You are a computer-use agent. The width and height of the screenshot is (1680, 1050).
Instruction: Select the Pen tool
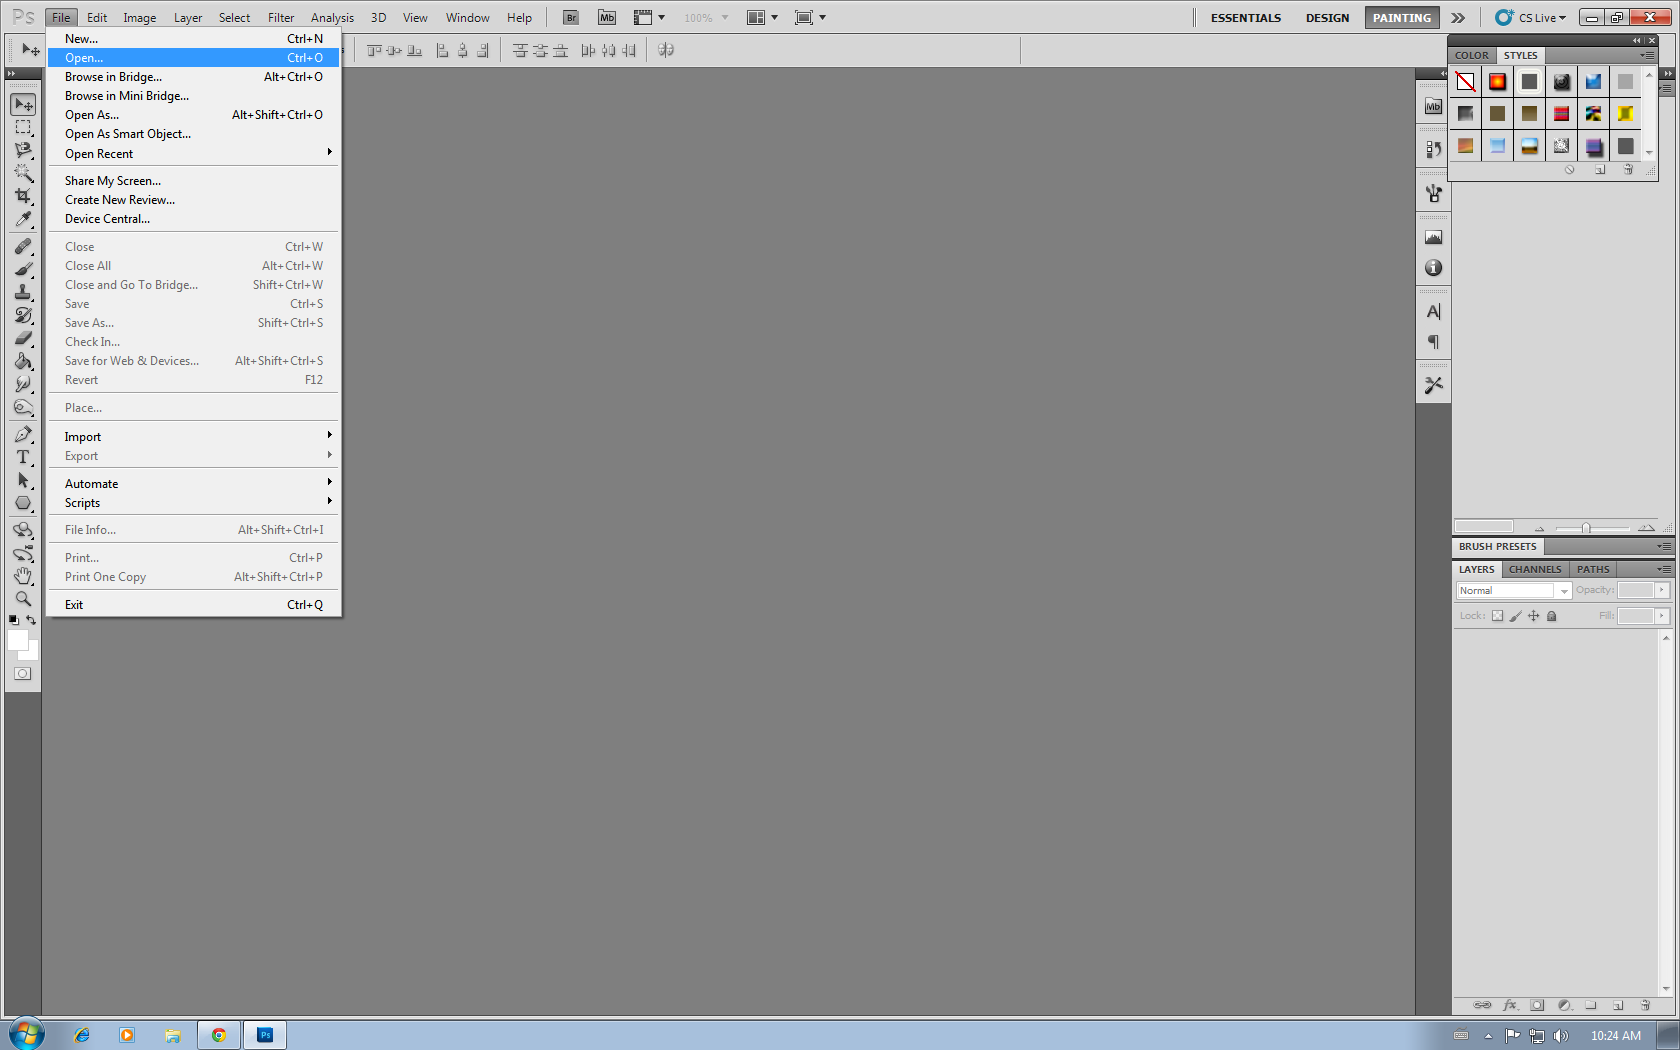click(x=23, y=434)
